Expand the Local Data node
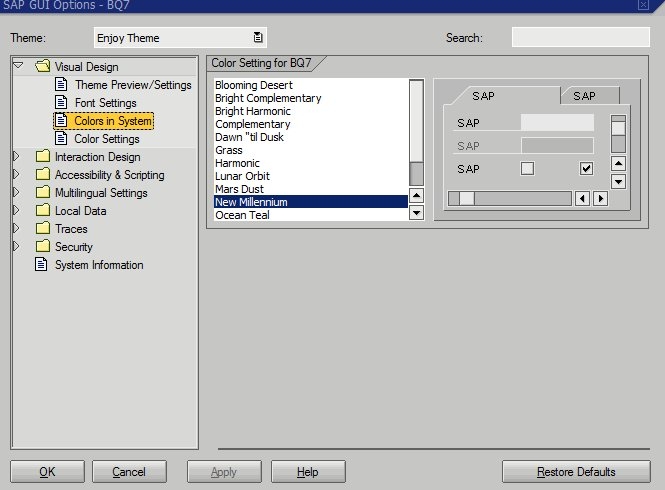Screen dimensions: 665x490 16,210
